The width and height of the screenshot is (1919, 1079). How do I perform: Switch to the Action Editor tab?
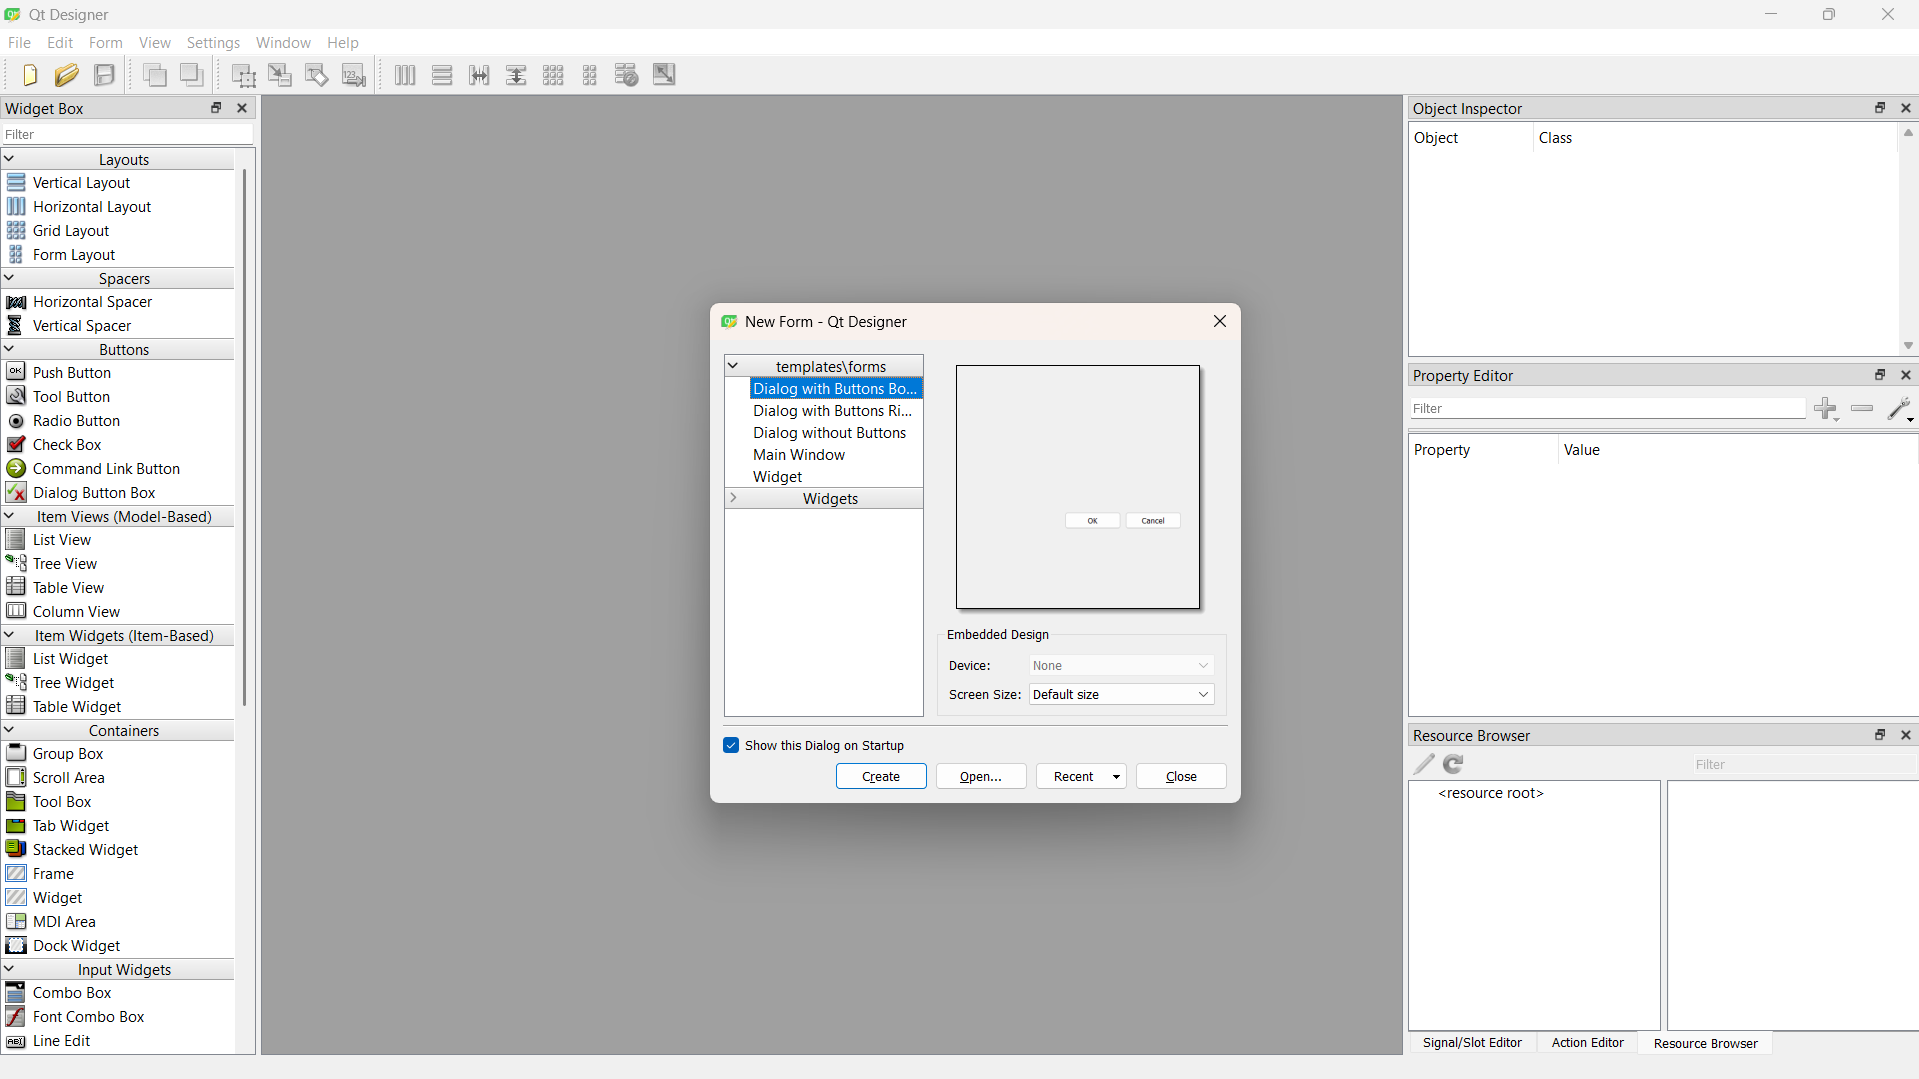coord(1587,1043)
